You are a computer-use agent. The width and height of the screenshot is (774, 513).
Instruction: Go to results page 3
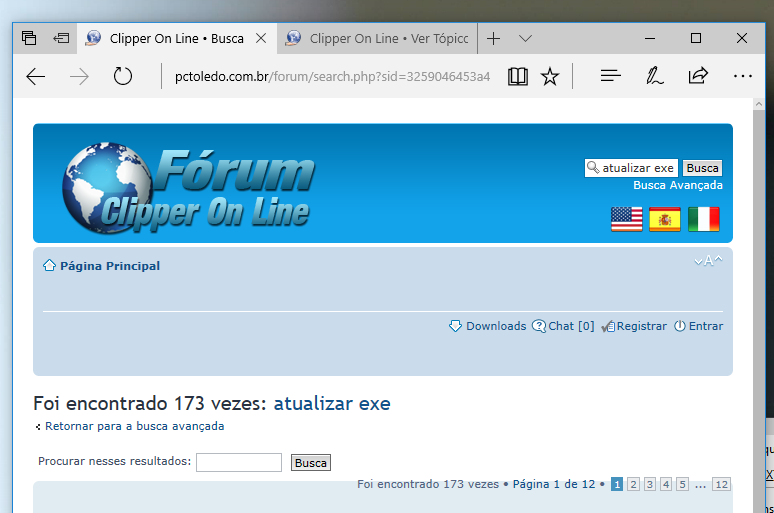[650, 484]
